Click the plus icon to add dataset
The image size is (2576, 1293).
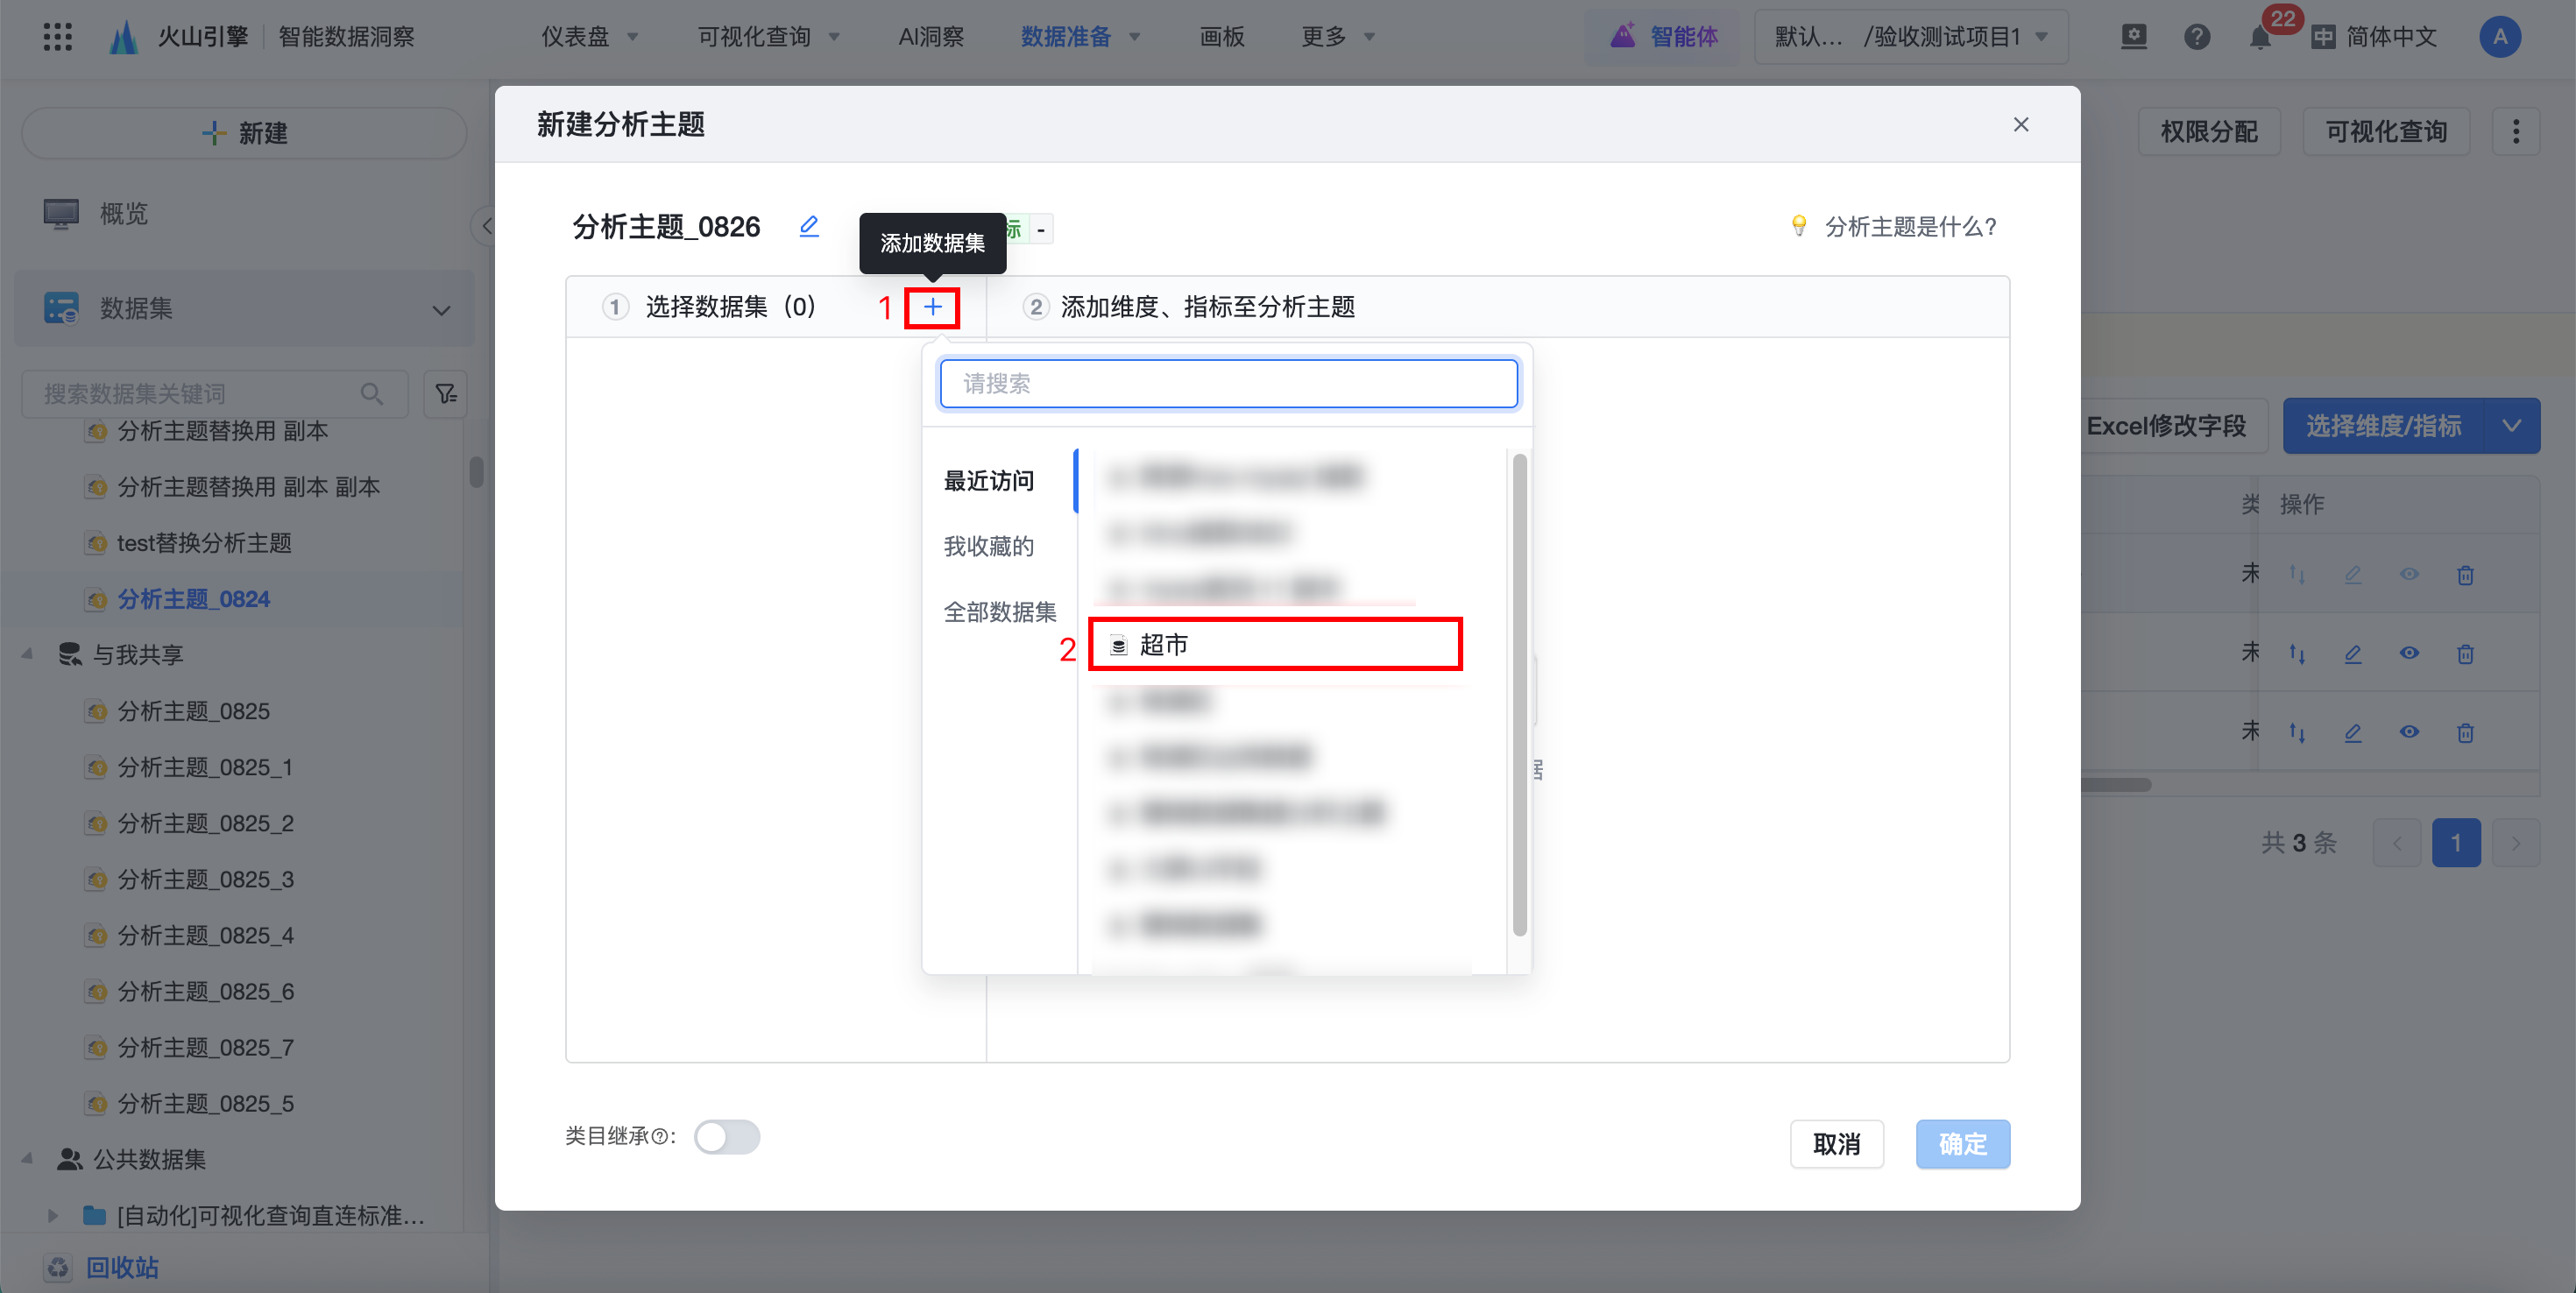(932, 307)
